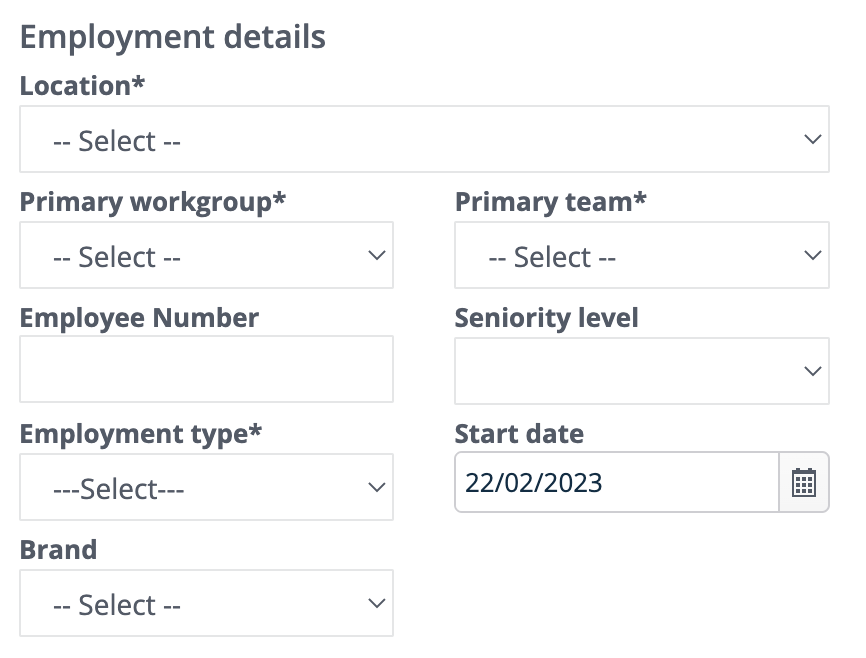The image size is (866, 658).
Task: Click the Start date input field
Action: 617,482
